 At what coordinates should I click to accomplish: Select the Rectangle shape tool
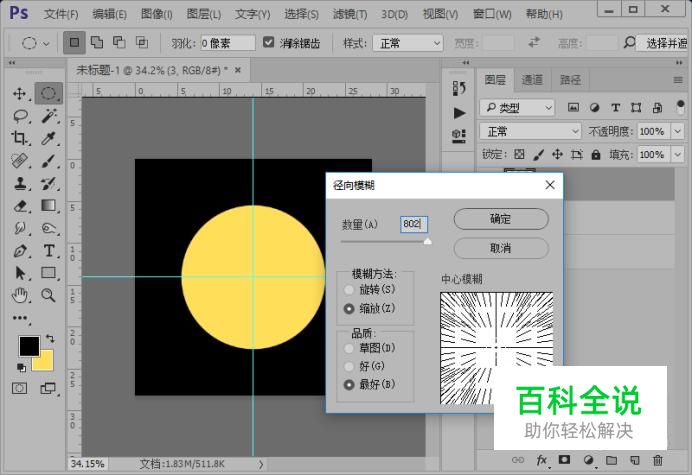tap(49, 273)
